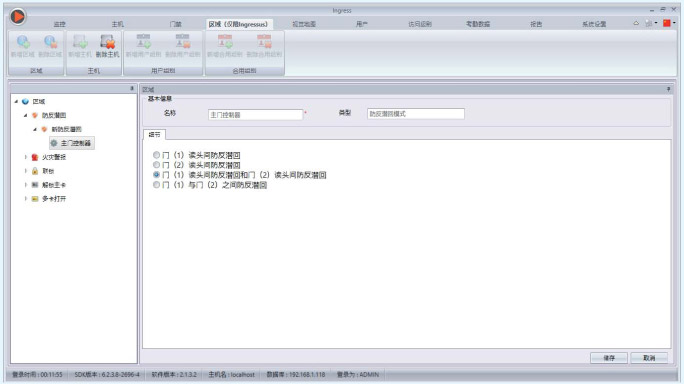Click the orange Ingress application logo button

pyautogui.click(x=18, y=17)
